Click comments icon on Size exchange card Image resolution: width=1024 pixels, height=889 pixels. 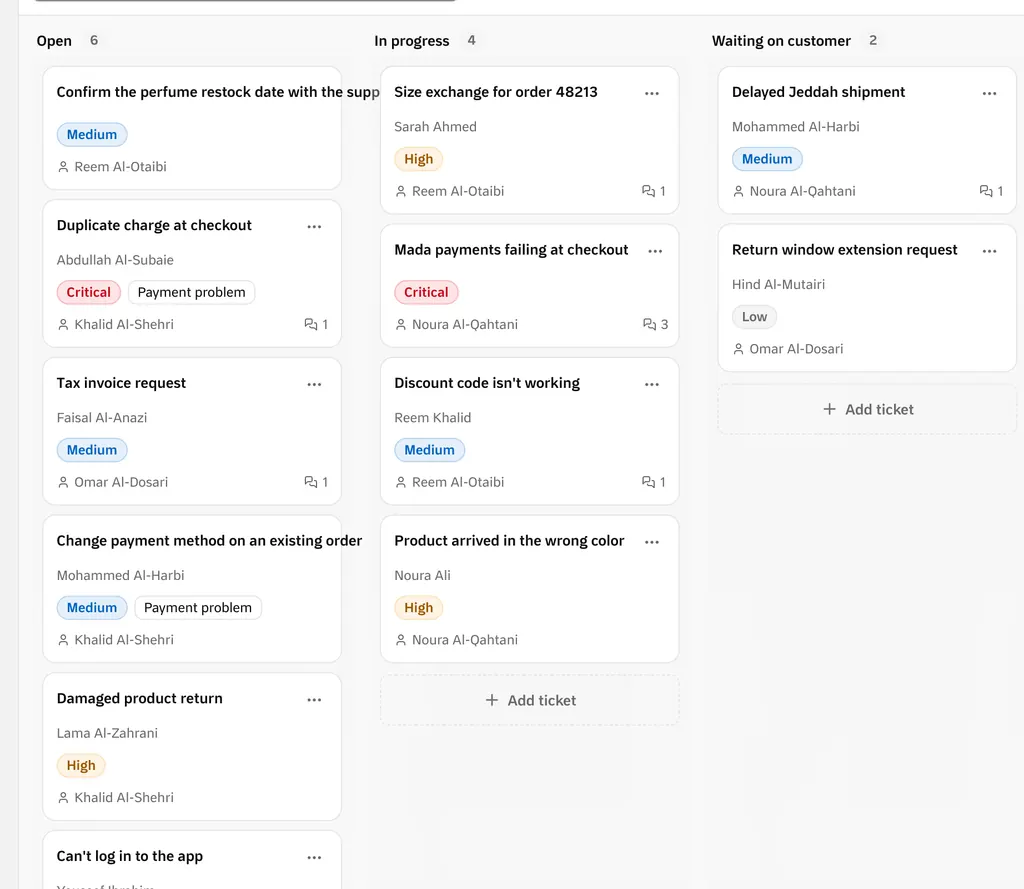coord(648,191)
